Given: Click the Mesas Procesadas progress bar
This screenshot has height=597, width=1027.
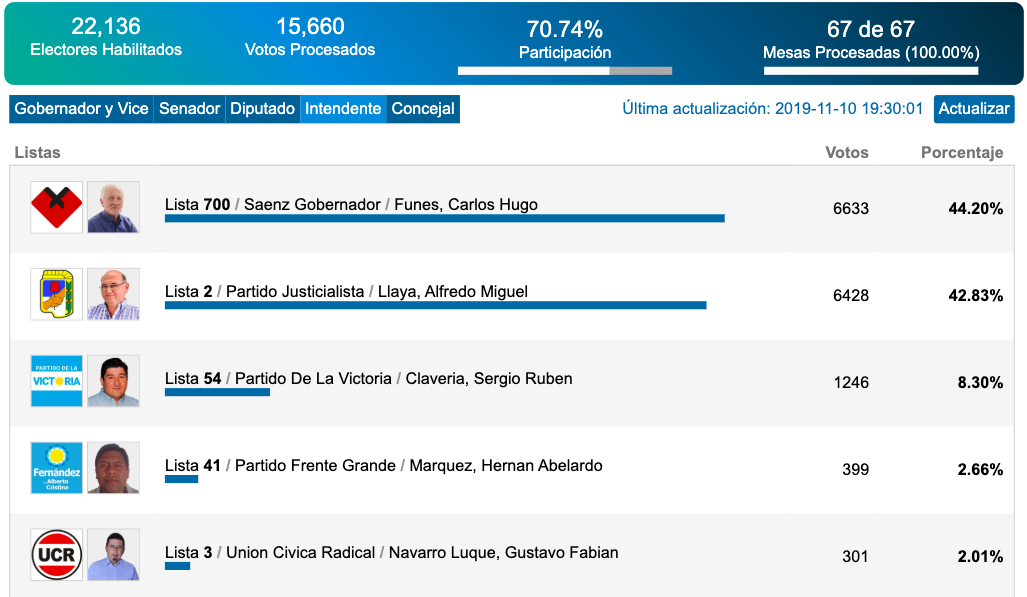Looking at the screenshot, I should (x=871, y=71).
